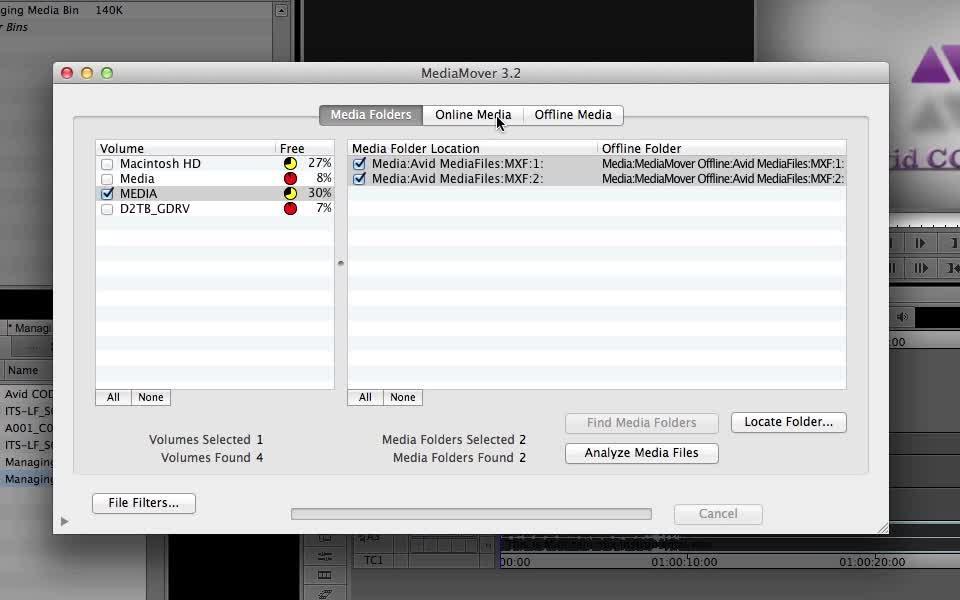Image resolution: width=960 pixels, height=600 pixels.
Task: Close the MediaMover 3.2 window
Action: tap(67, 73)
